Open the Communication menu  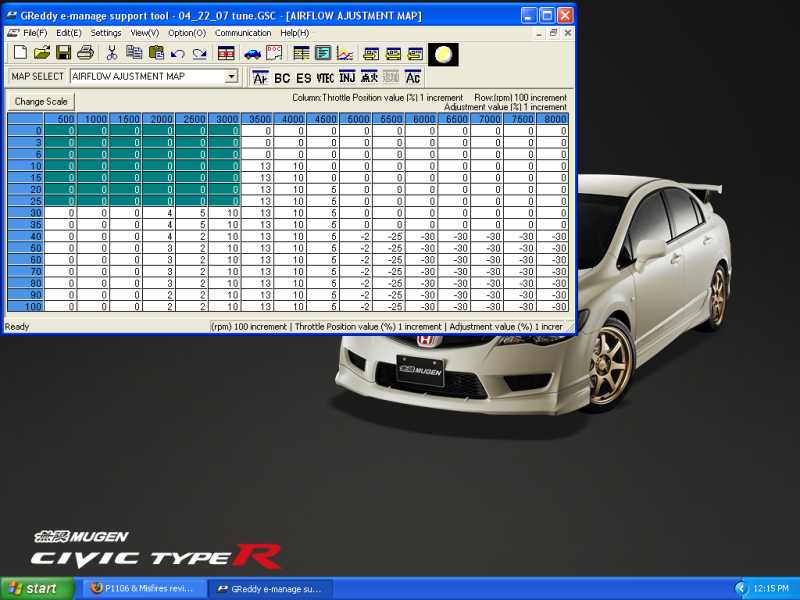tap(243, 33)
